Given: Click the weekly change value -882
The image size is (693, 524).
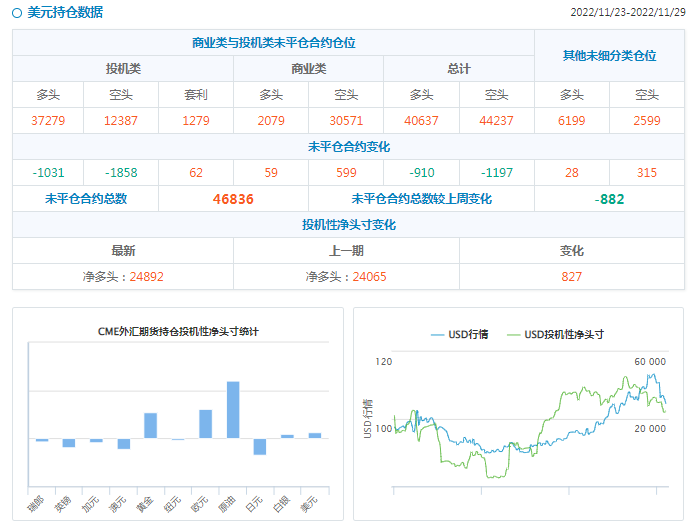Looking at the screenshot, I should tap(609, 199).
